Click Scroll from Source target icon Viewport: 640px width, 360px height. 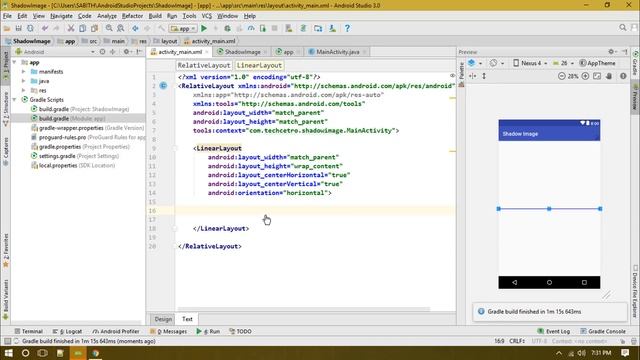pos(102,52)
